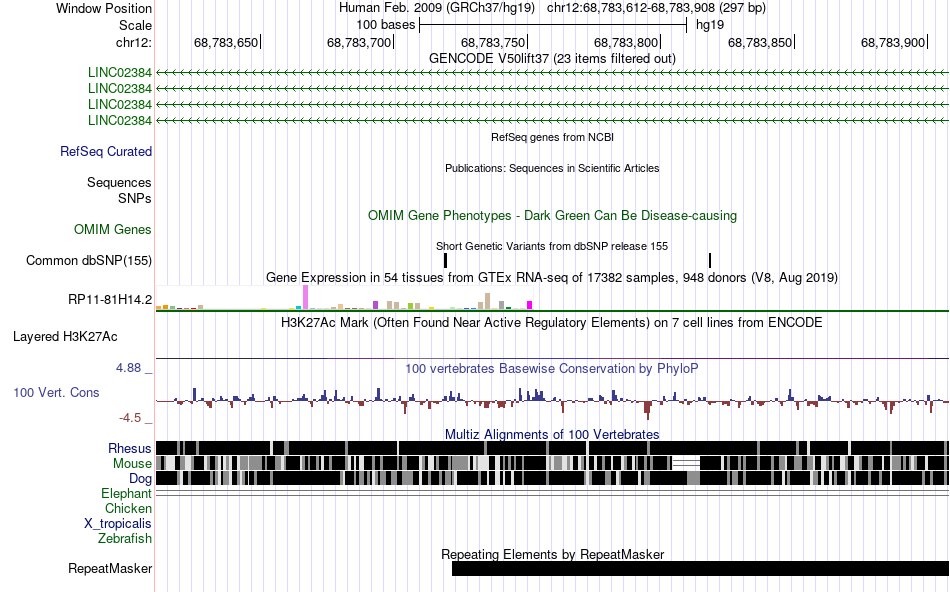950x592 pixels.
Task: Click the X_tropicalis alignment label
Action: tap(118, 524)
